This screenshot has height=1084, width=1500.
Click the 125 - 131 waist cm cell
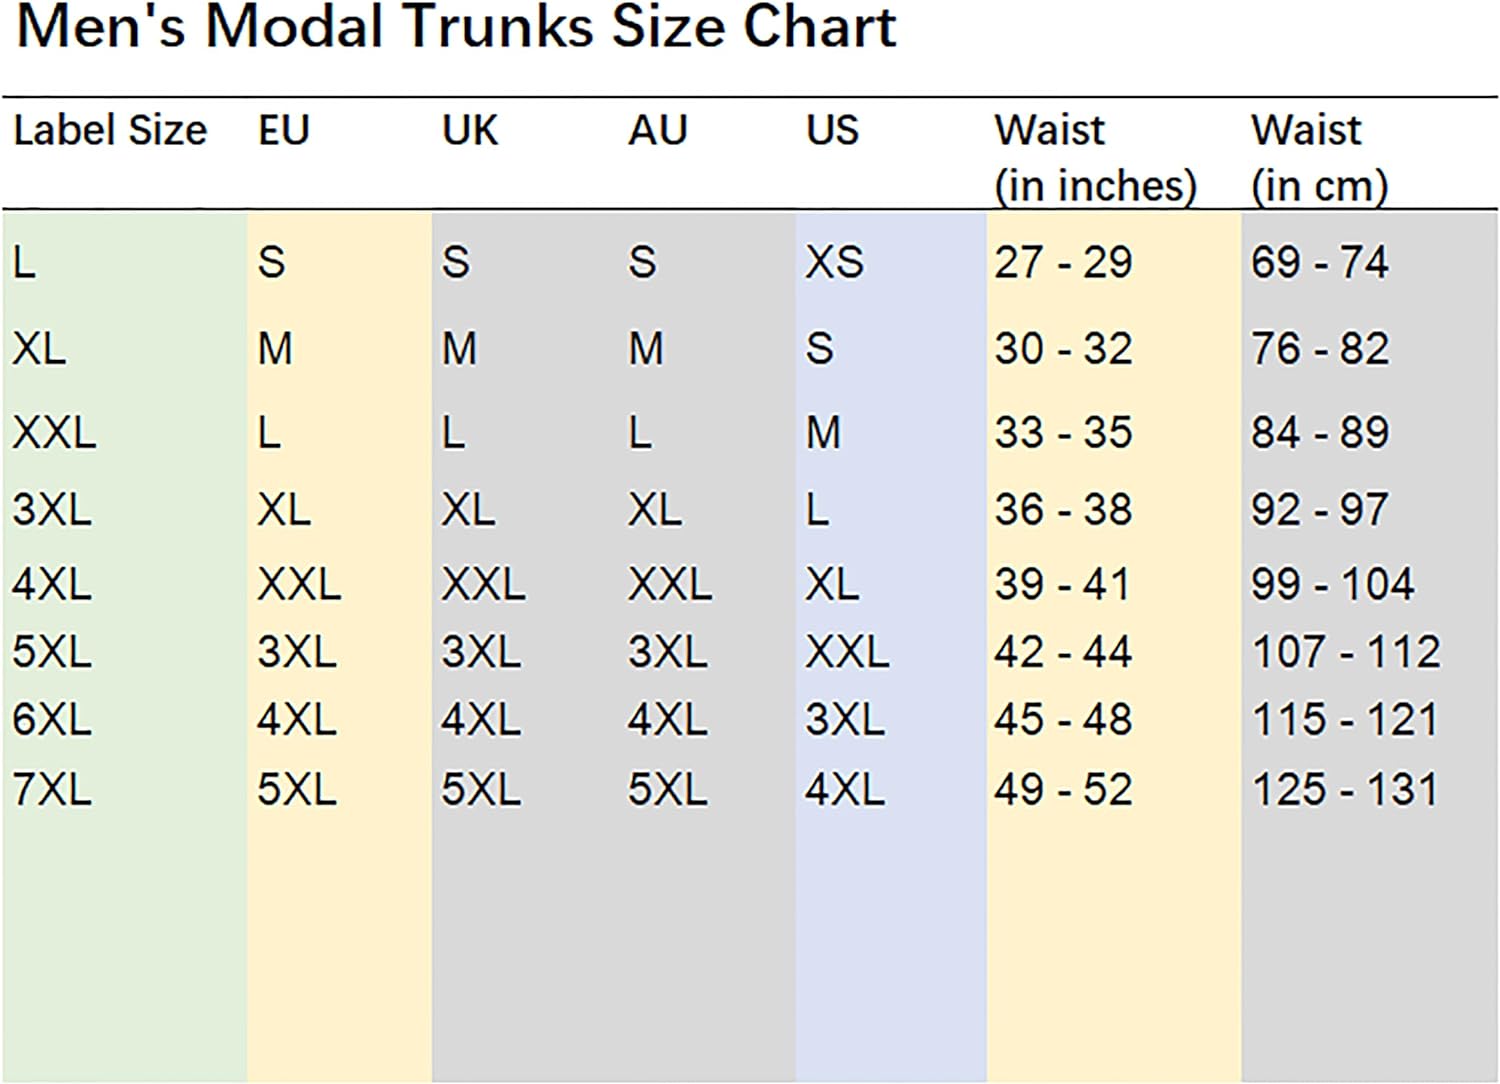tap(1345, 790)
